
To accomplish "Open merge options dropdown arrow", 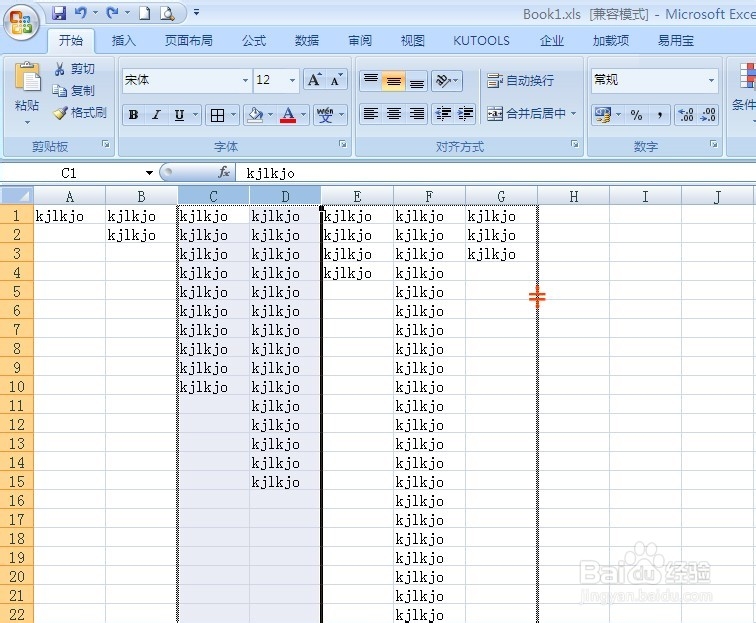I will coord(574,114).
